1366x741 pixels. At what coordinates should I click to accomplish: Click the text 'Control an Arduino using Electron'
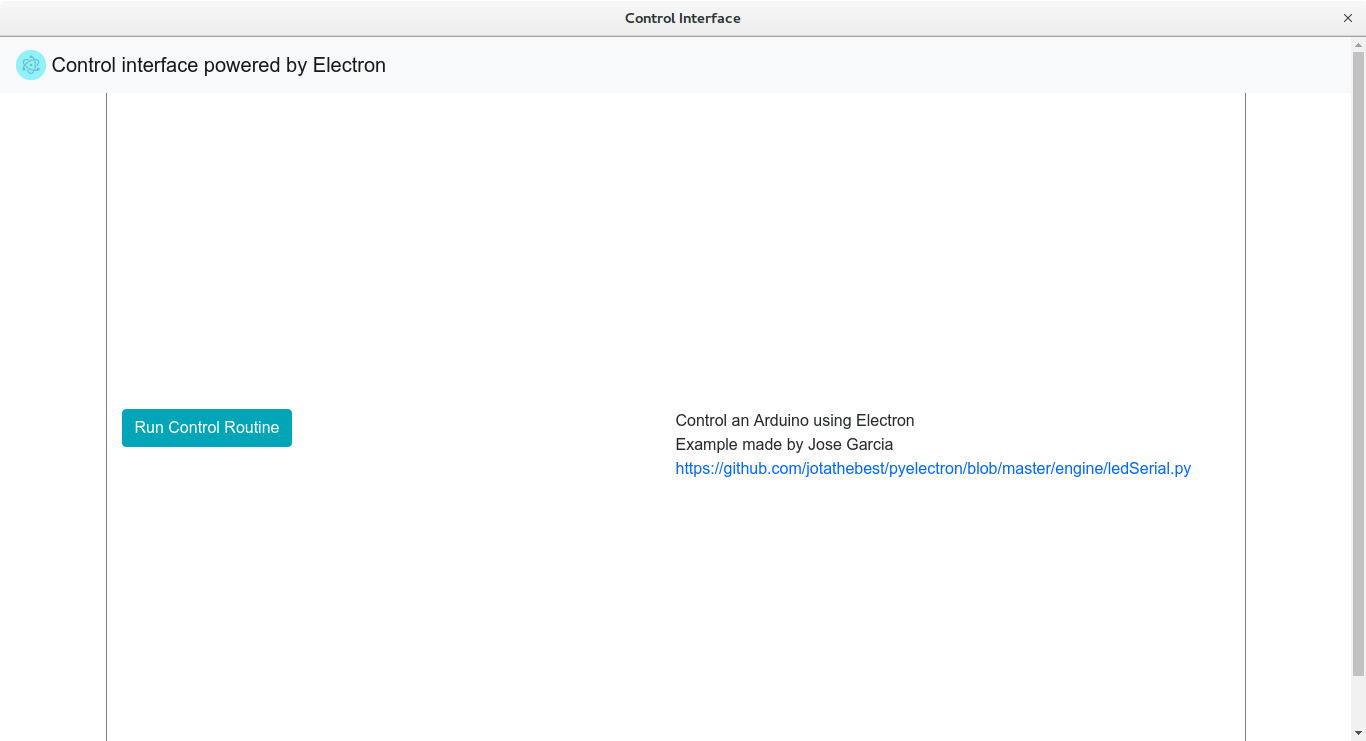tap(795, 420)
